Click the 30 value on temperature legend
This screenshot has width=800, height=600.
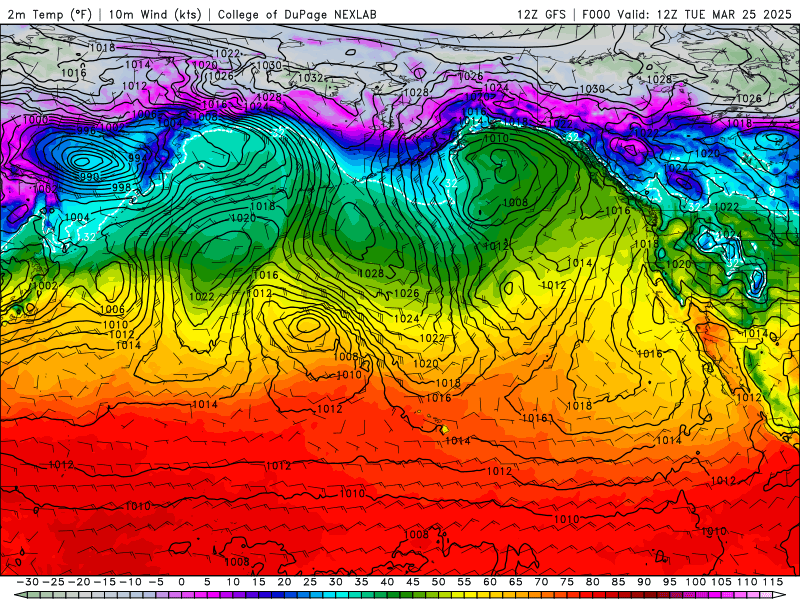coord(336,582)
